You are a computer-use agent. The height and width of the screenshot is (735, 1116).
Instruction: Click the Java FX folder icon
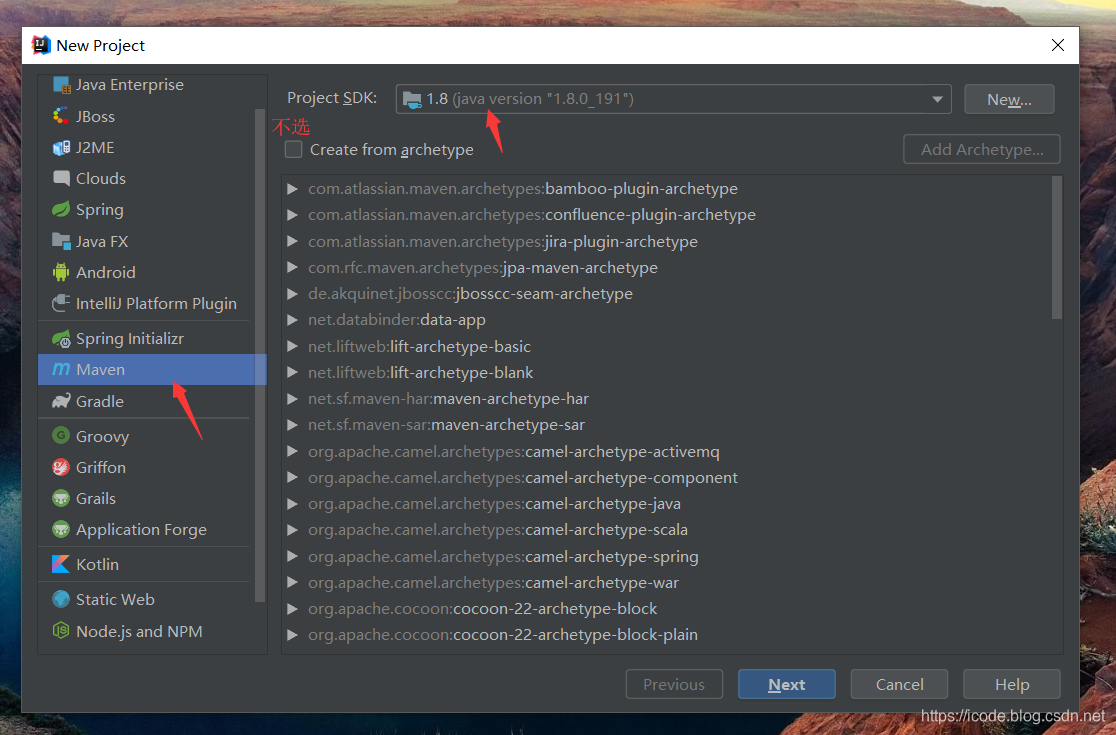(x=61, y=241)
